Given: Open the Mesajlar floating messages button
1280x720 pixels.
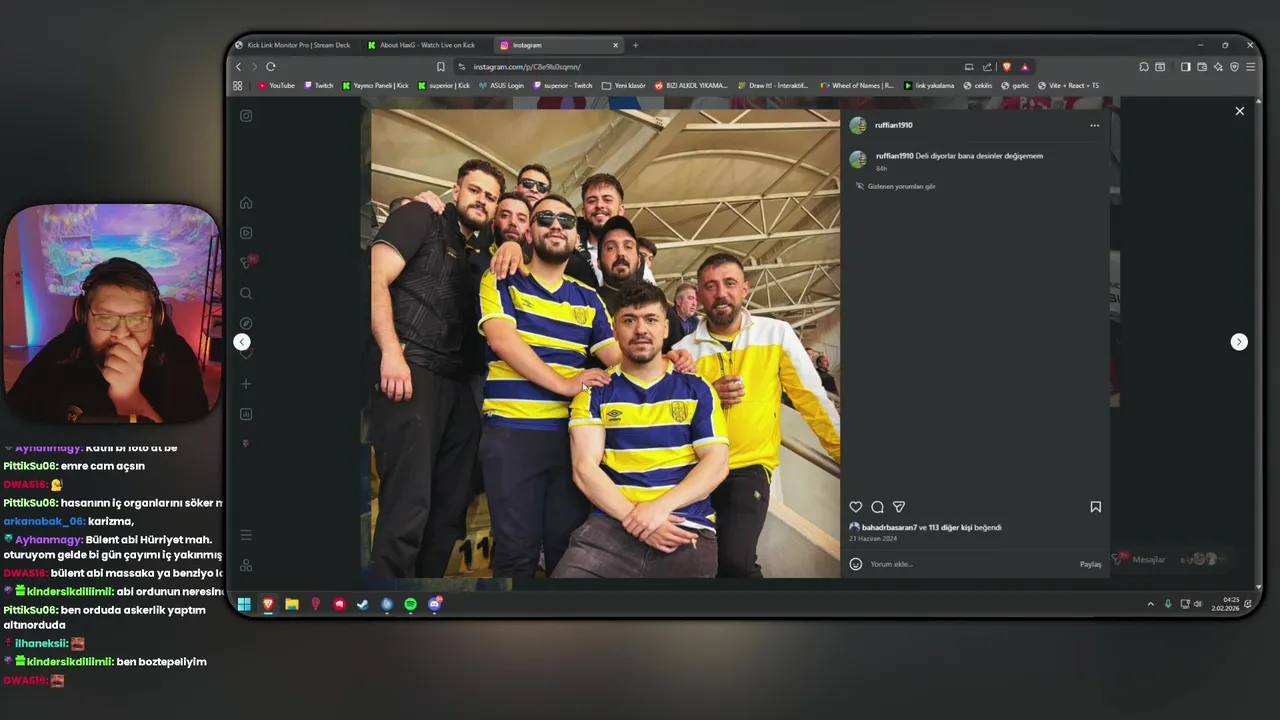Looking at the screenshot, I should point(1168,559).
